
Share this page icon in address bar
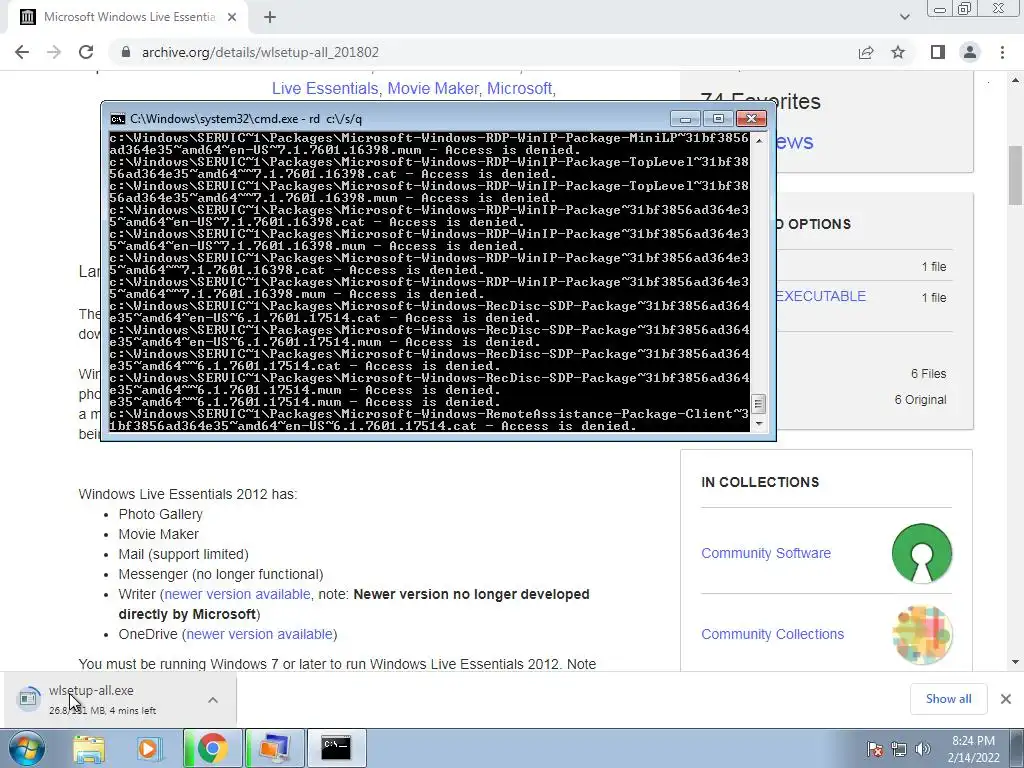[866, 52]
